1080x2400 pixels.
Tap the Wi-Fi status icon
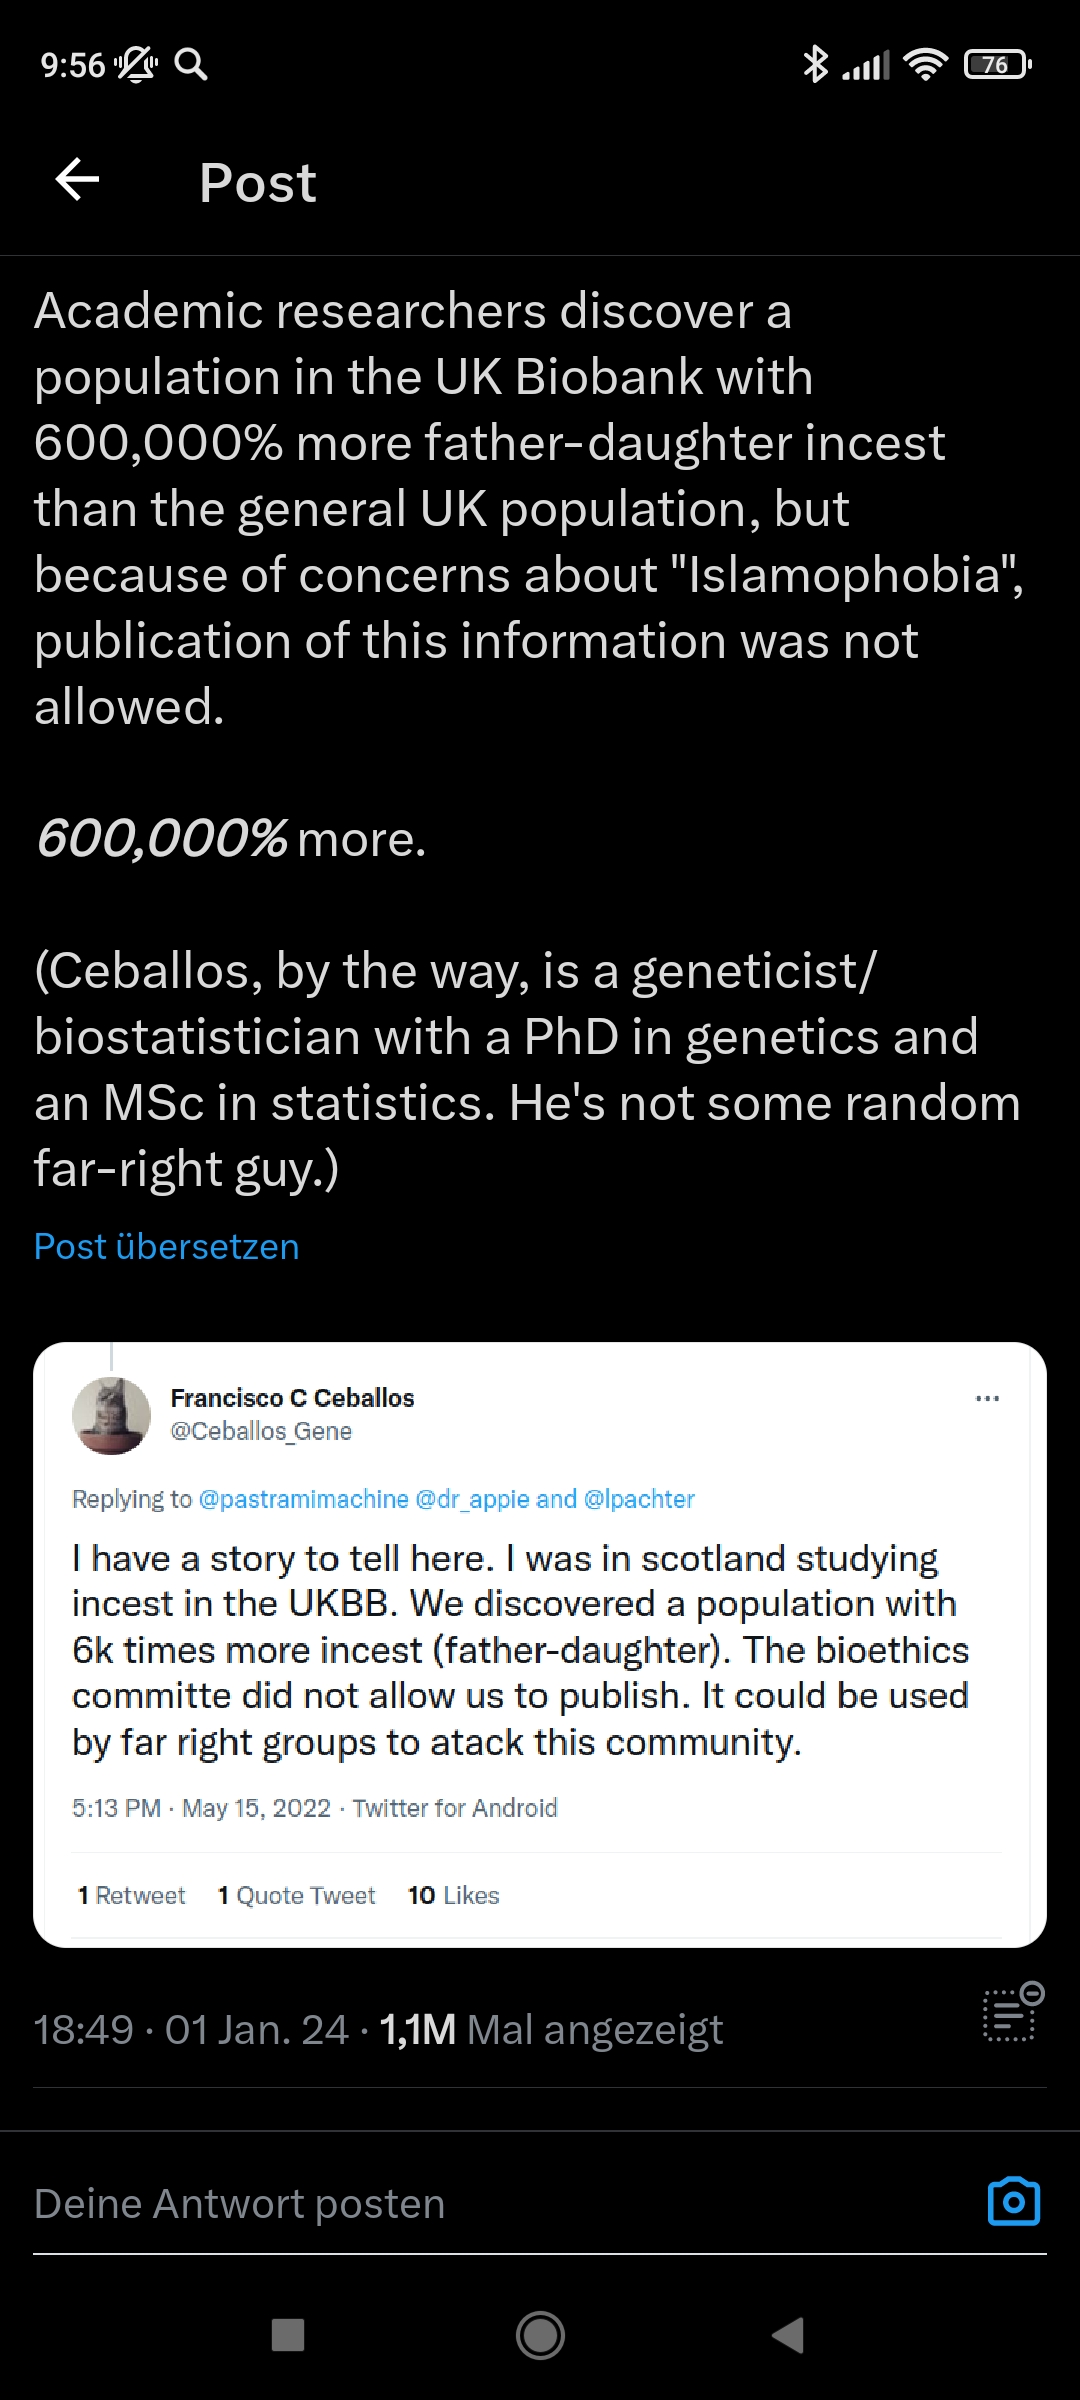[x=924, y=65]
